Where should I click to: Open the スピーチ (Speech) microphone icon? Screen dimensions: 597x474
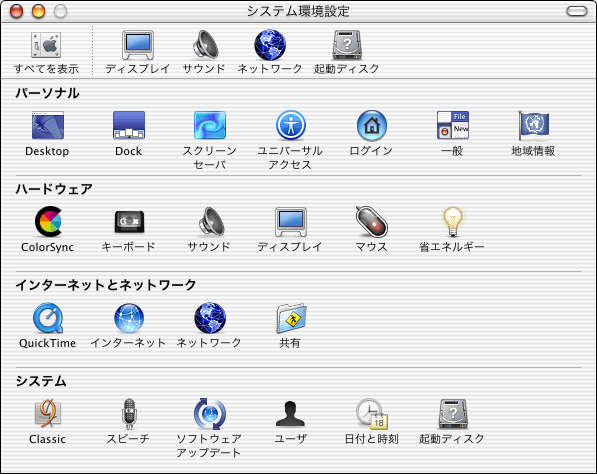pos(129,414)
